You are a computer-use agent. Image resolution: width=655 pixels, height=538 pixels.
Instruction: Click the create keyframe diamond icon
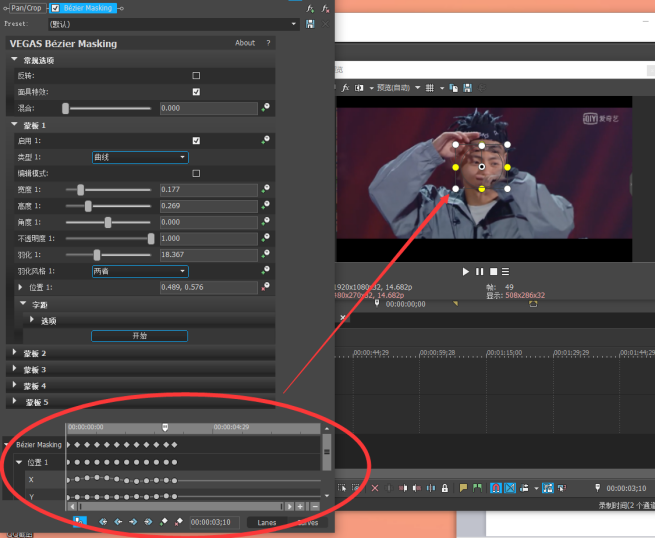tap(164, 522)
